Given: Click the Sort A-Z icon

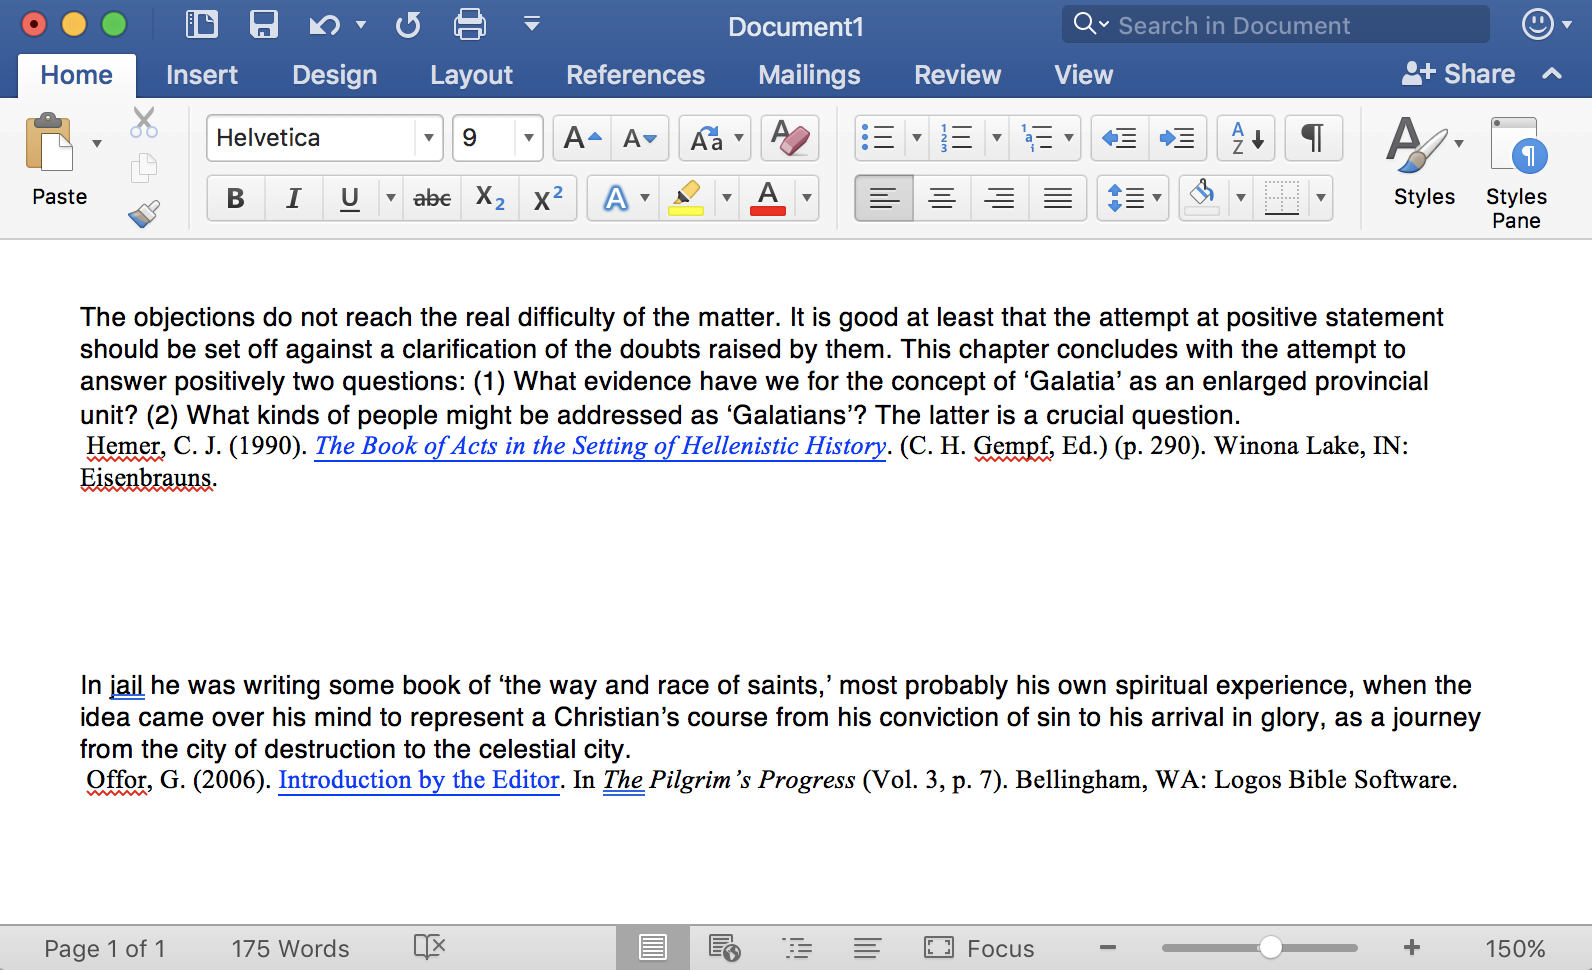Looking at the screenshot, I should pos(1246,138).
